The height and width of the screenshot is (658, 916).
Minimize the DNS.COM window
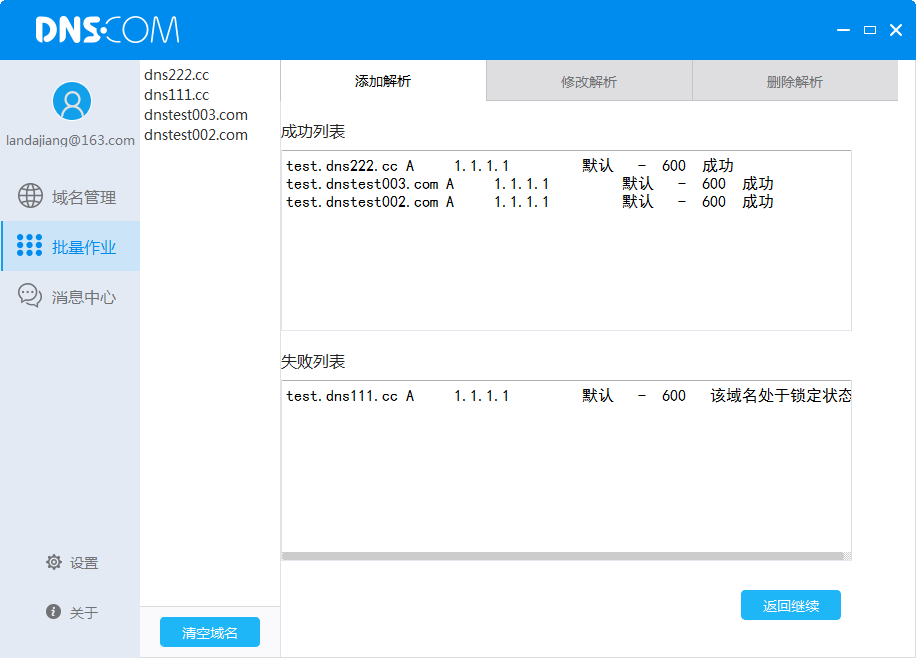[843, 30]
